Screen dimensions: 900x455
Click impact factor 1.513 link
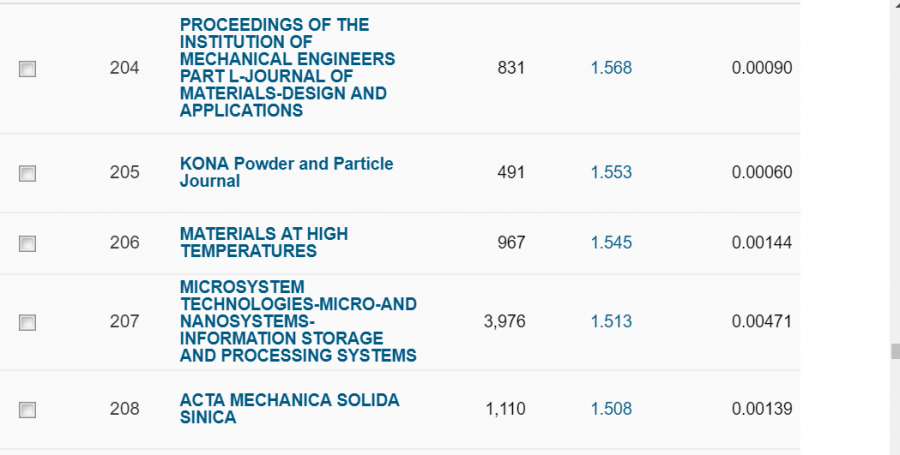coord(611,321)
